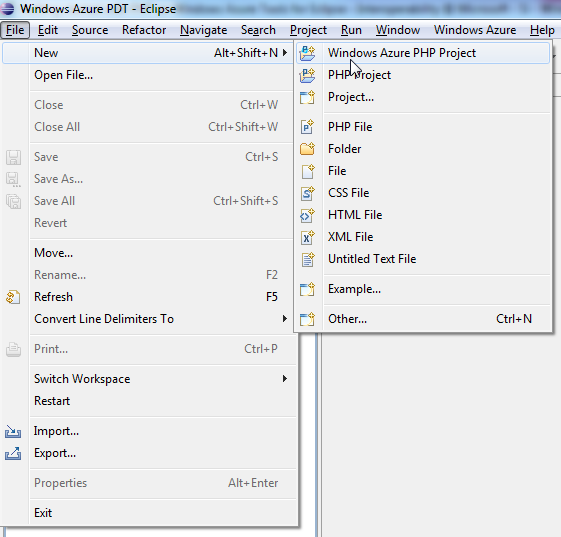This screenshot has width=561, height=537.
Task: Click the Import icon
Action: pyautogui.click(x=13, y=432)
